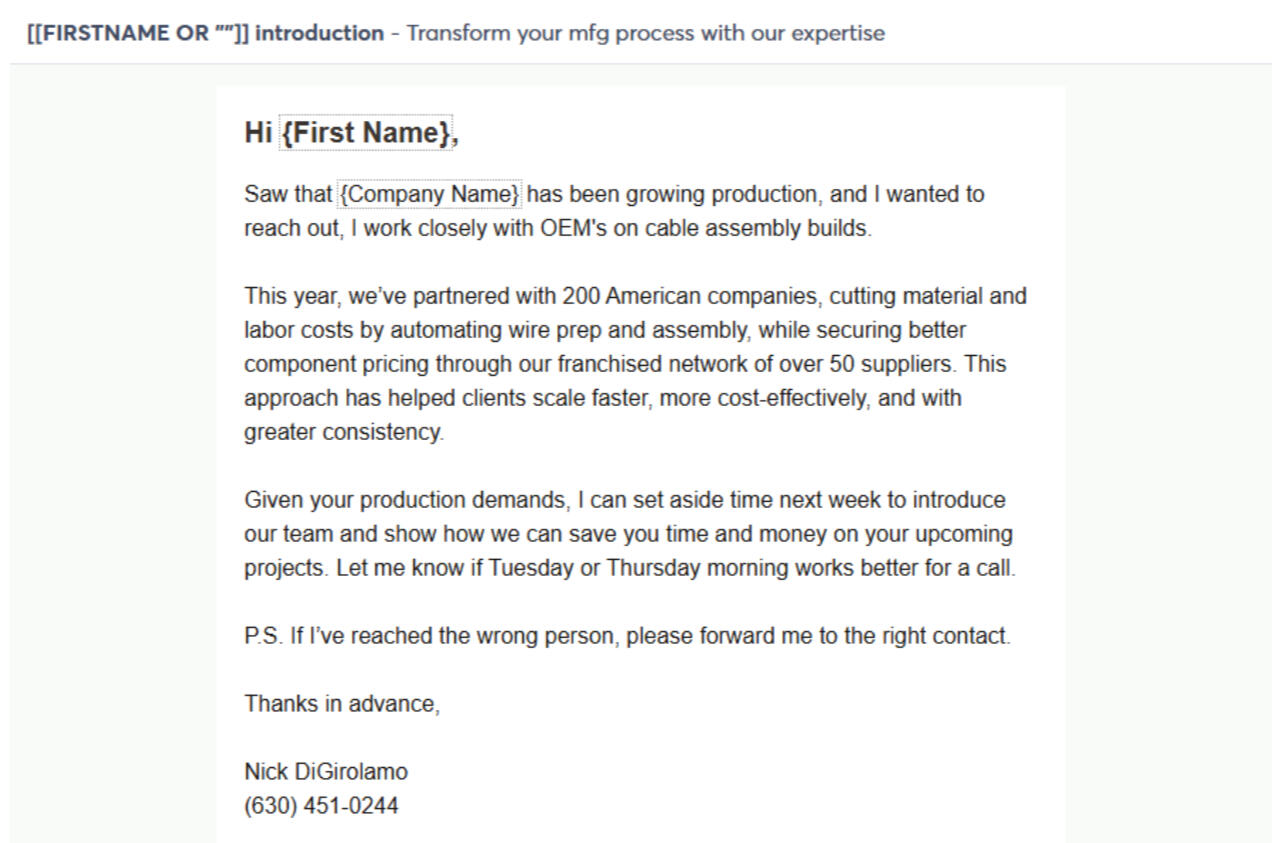This screenshot has width=1272, height=843.
Task: Click the "cost-effectively" word
Action: (x=792, y=398)
